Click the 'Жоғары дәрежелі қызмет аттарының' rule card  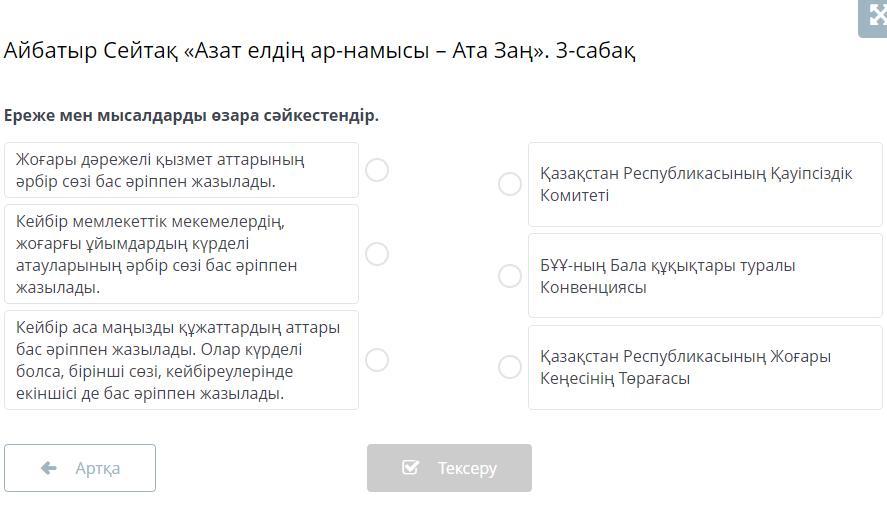(181, 170)
